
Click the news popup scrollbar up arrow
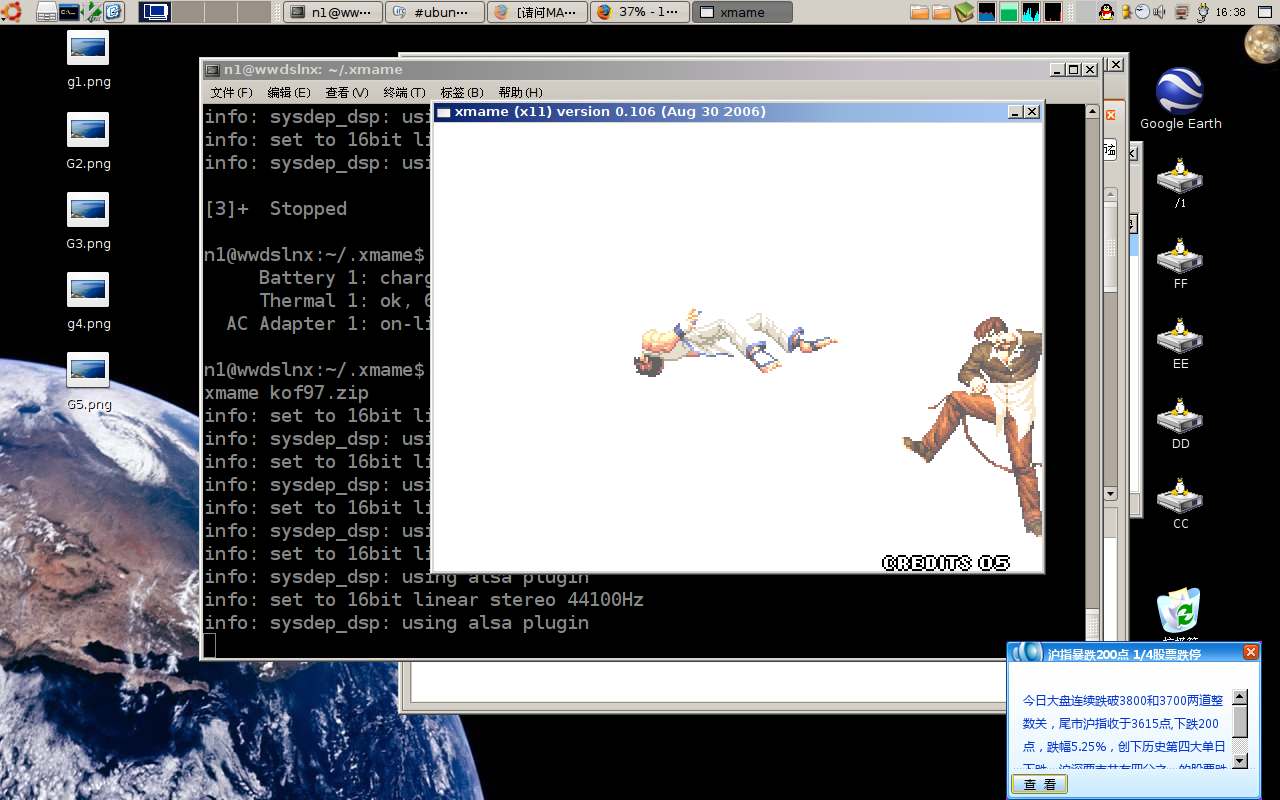point(1240,697)
